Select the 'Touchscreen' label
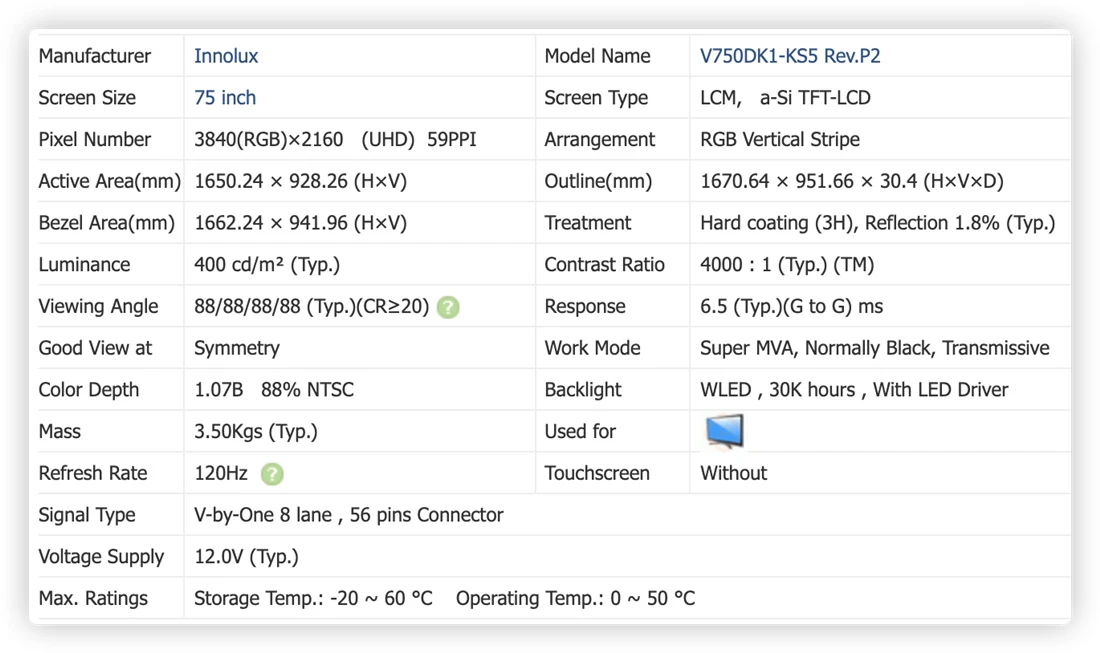This screenshot has height=653, width=1100. [596, 473]
